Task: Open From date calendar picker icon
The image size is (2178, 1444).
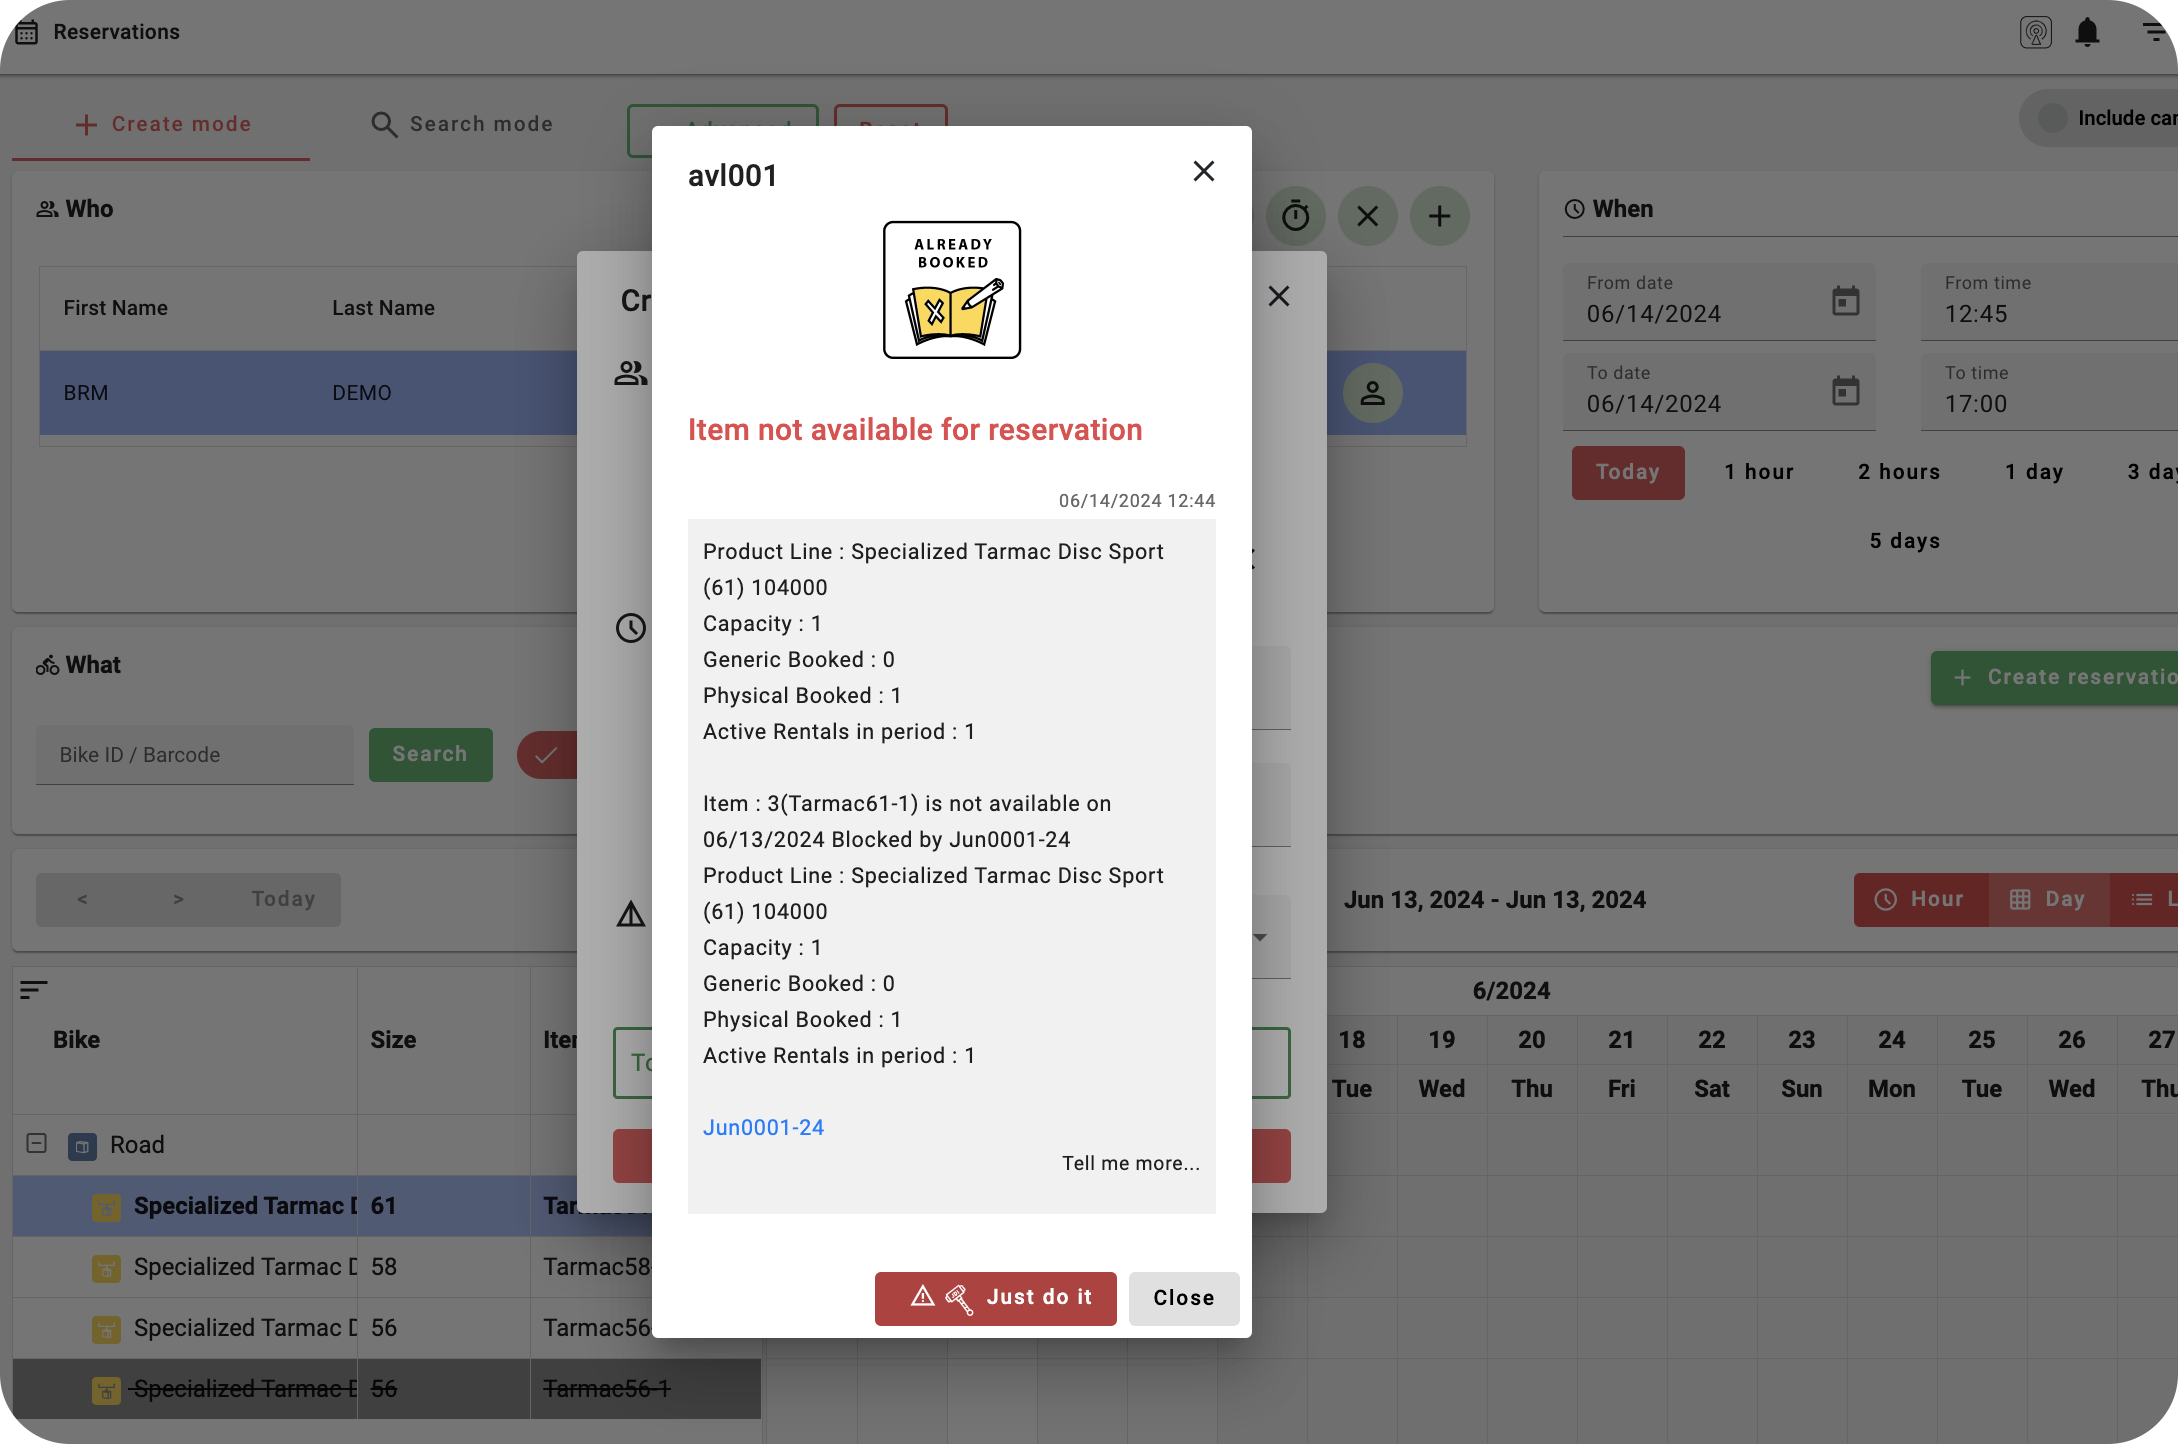Action: 1845,301
